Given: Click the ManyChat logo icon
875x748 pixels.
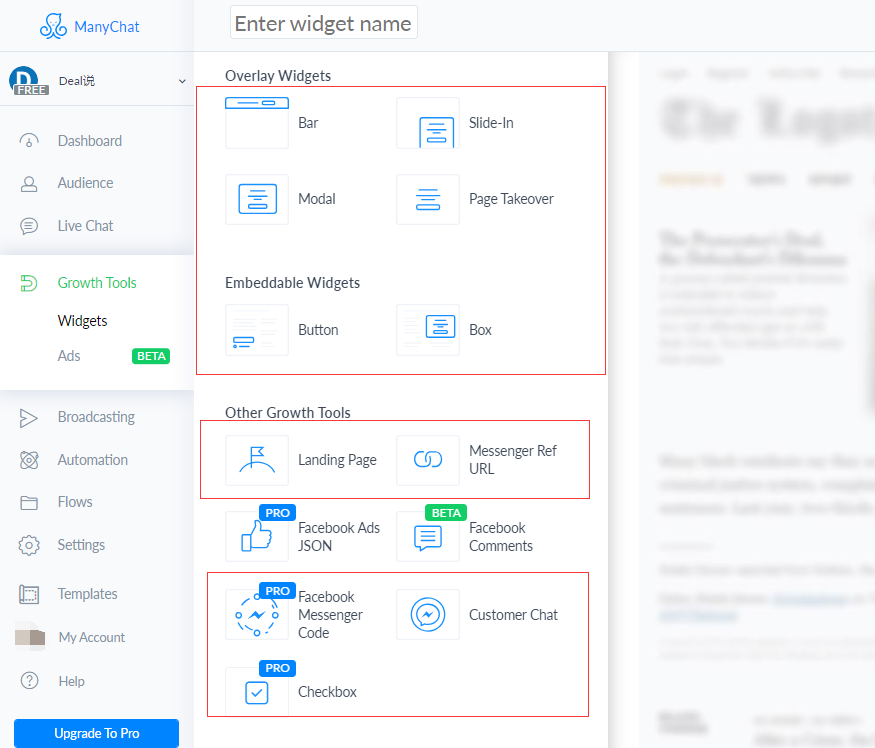Looking at the screenshot, I should [x=54, y=26].
